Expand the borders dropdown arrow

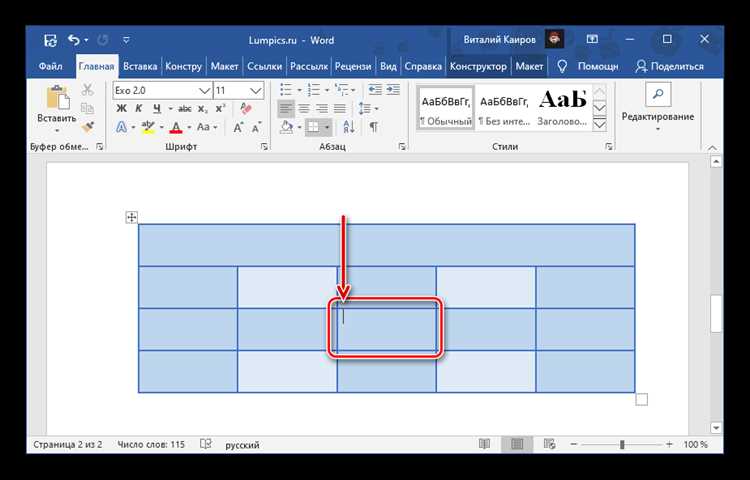point(327,127)
